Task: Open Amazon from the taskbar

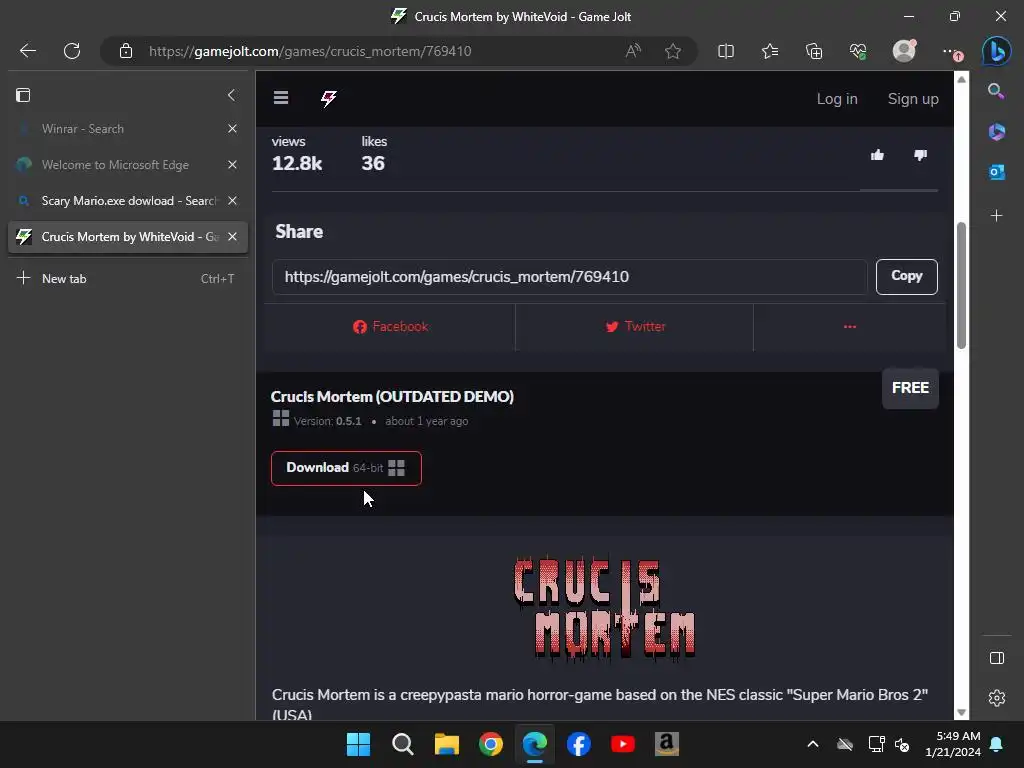Action: coord(667,744)
